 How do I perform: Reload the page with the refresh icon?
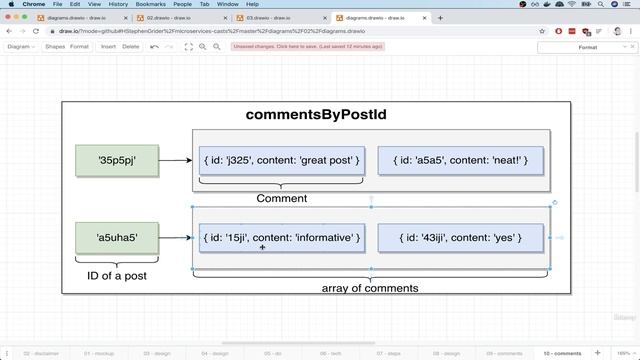36,31
